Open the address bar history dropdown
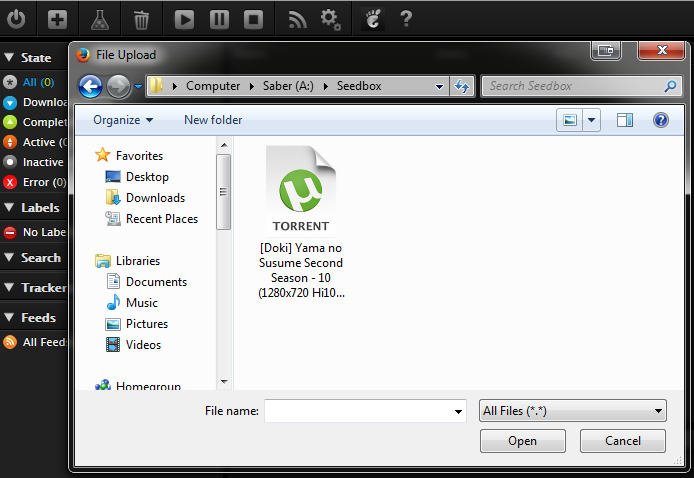The image size is (694, 478). (x=440, y=86)
